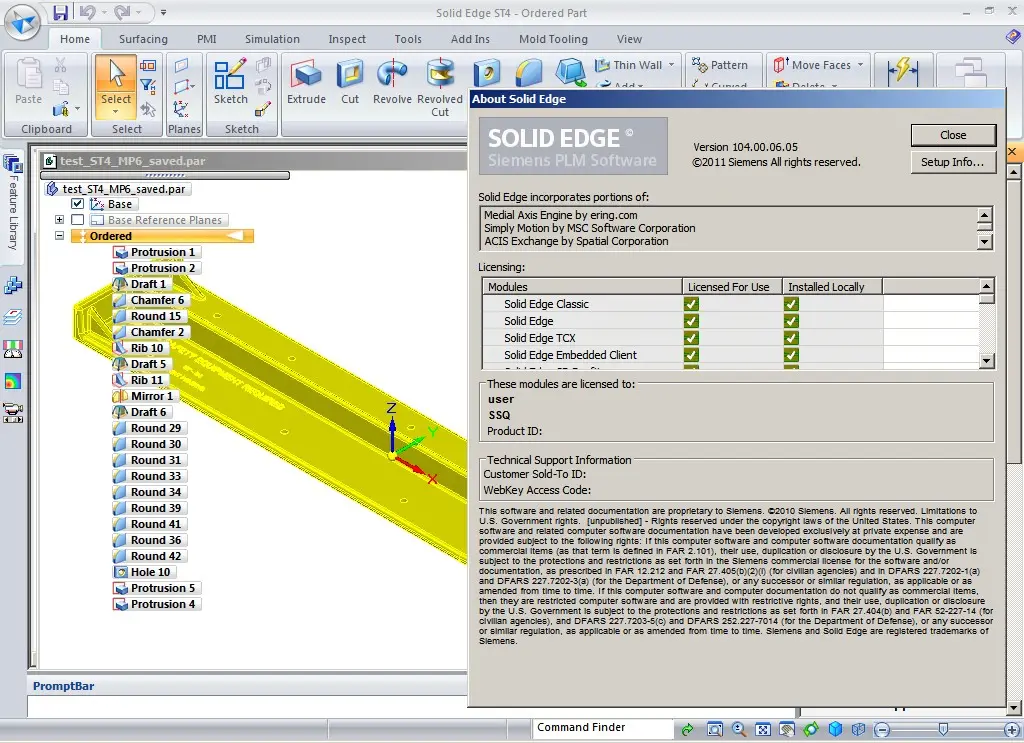
Task: Toggle Installed Locally for Solid Edge TCX
Action: pyautogui.click(x=791, y=338)
